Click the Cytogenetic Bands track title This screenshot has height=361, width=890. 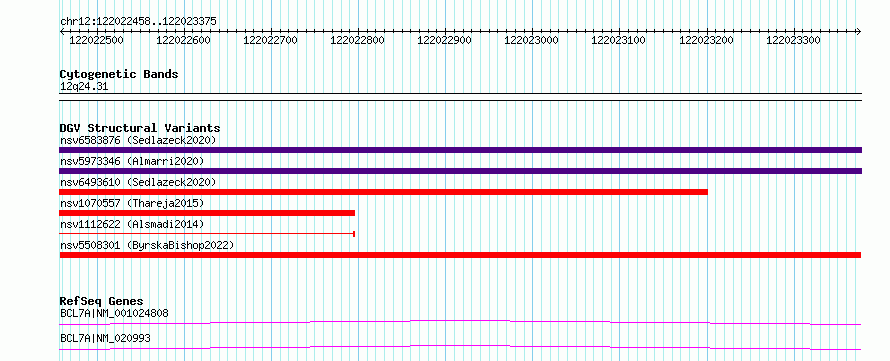[119, 74]
